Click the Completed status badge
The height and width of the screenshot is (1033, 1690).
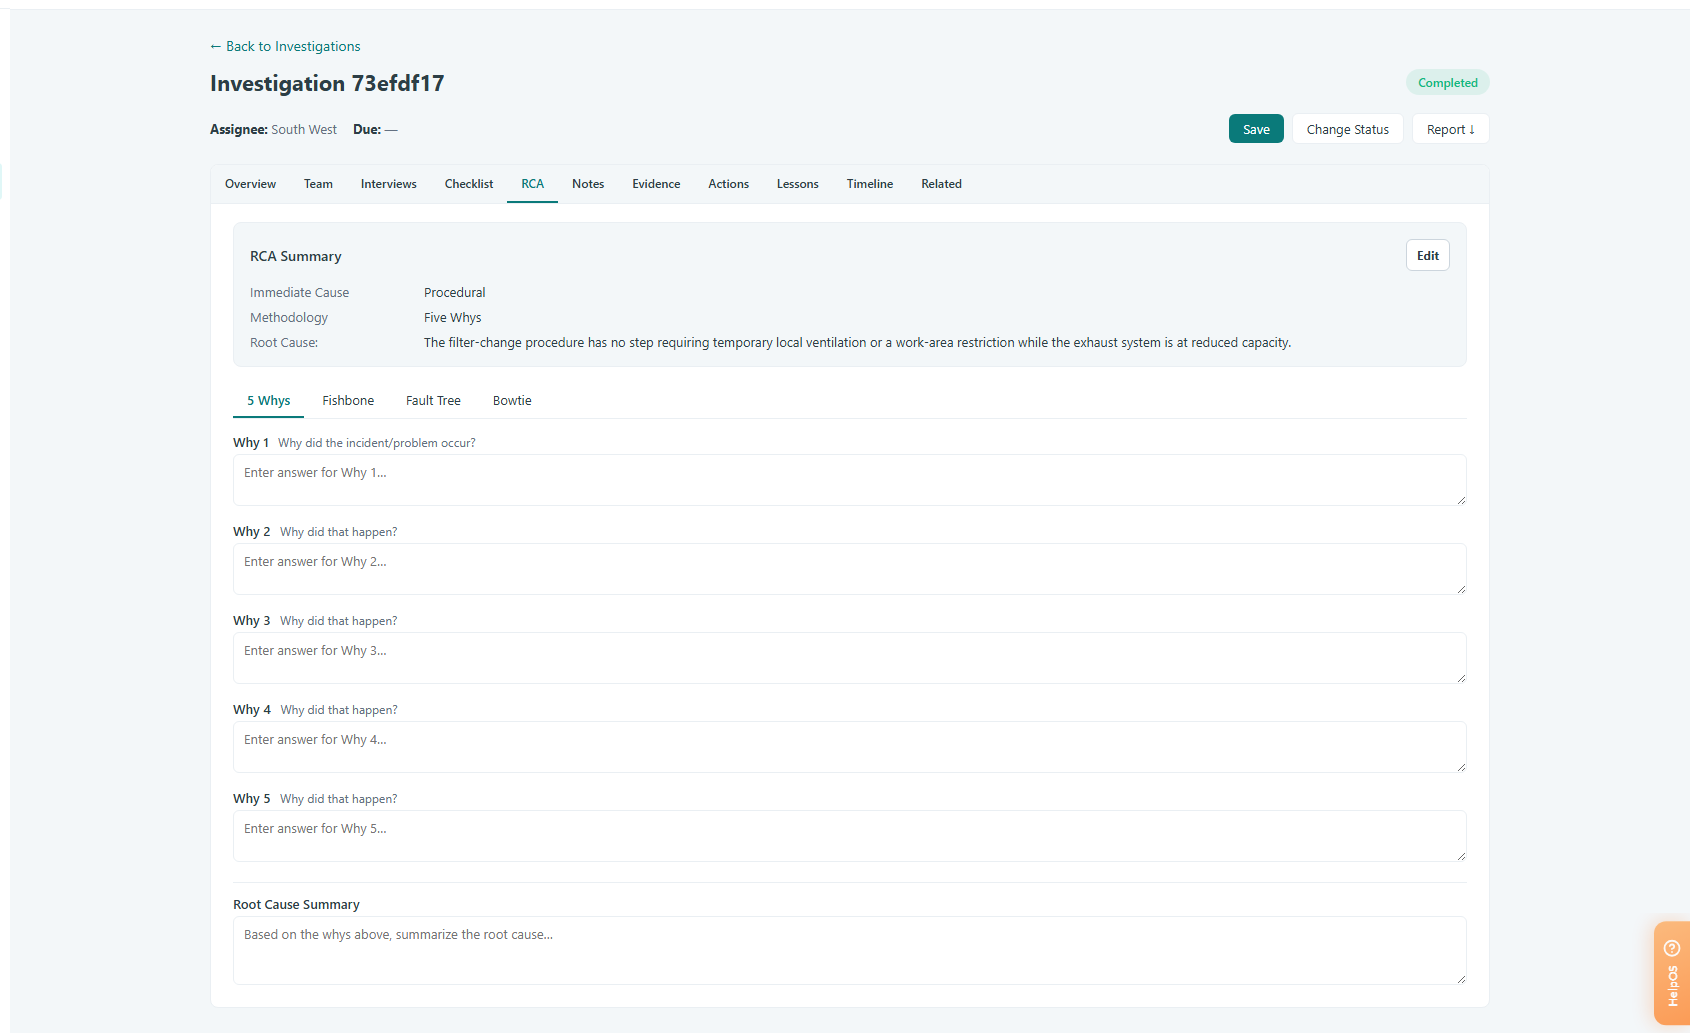point(1447,83)
